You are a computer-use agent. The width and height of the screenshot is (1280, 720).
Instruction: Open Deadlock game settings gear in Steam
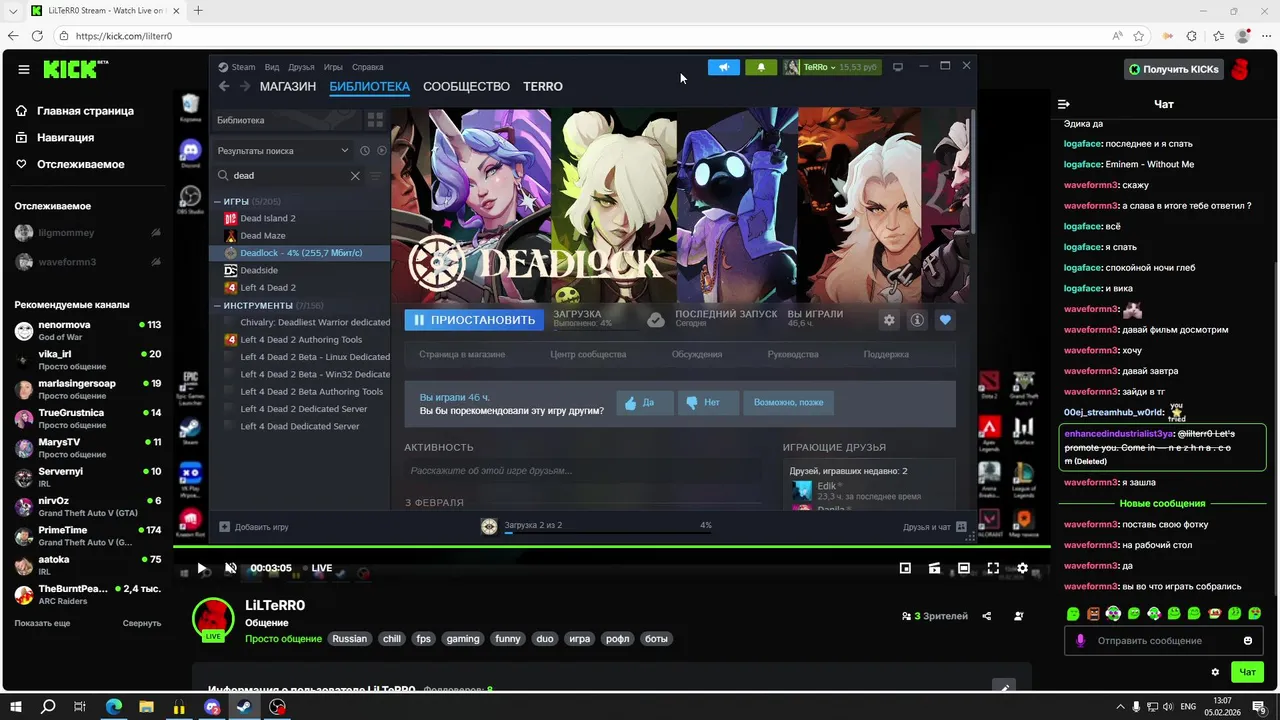[x=889, y=320]
